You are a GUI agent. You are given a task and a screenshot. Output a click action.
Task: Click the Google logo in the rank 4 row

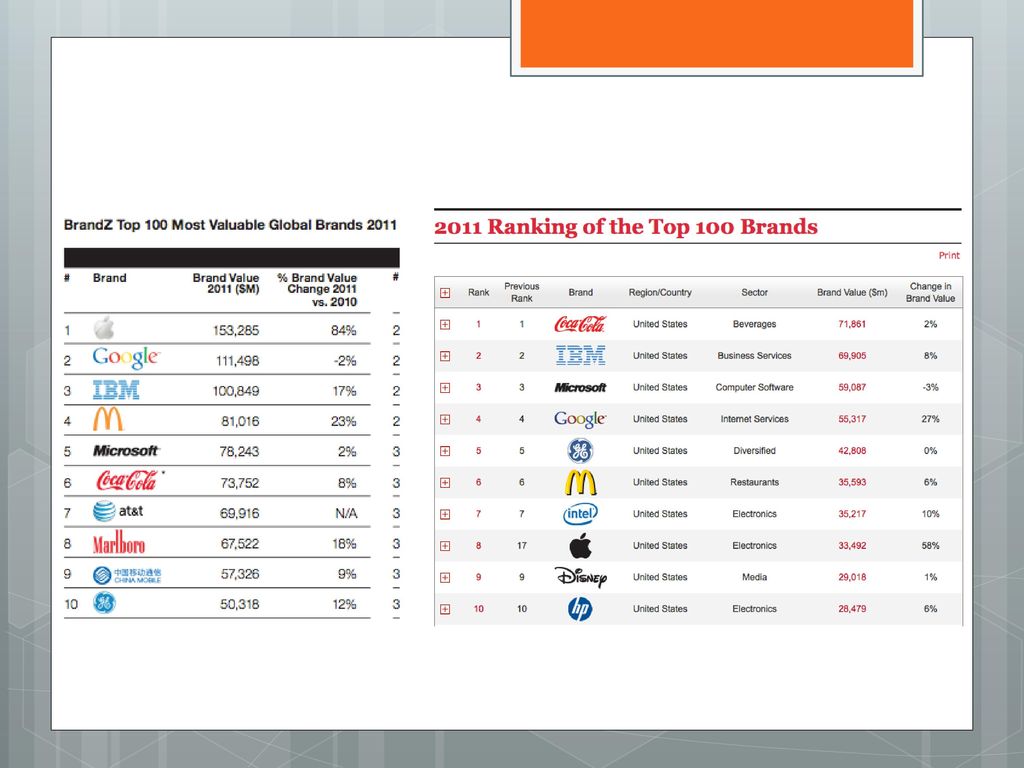tap(580, 419)
